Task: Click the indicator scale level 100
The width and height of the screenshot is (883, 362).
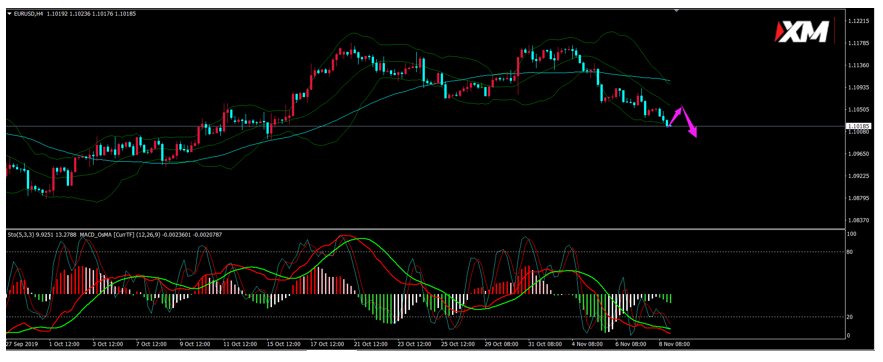Action: pos(851,234)
